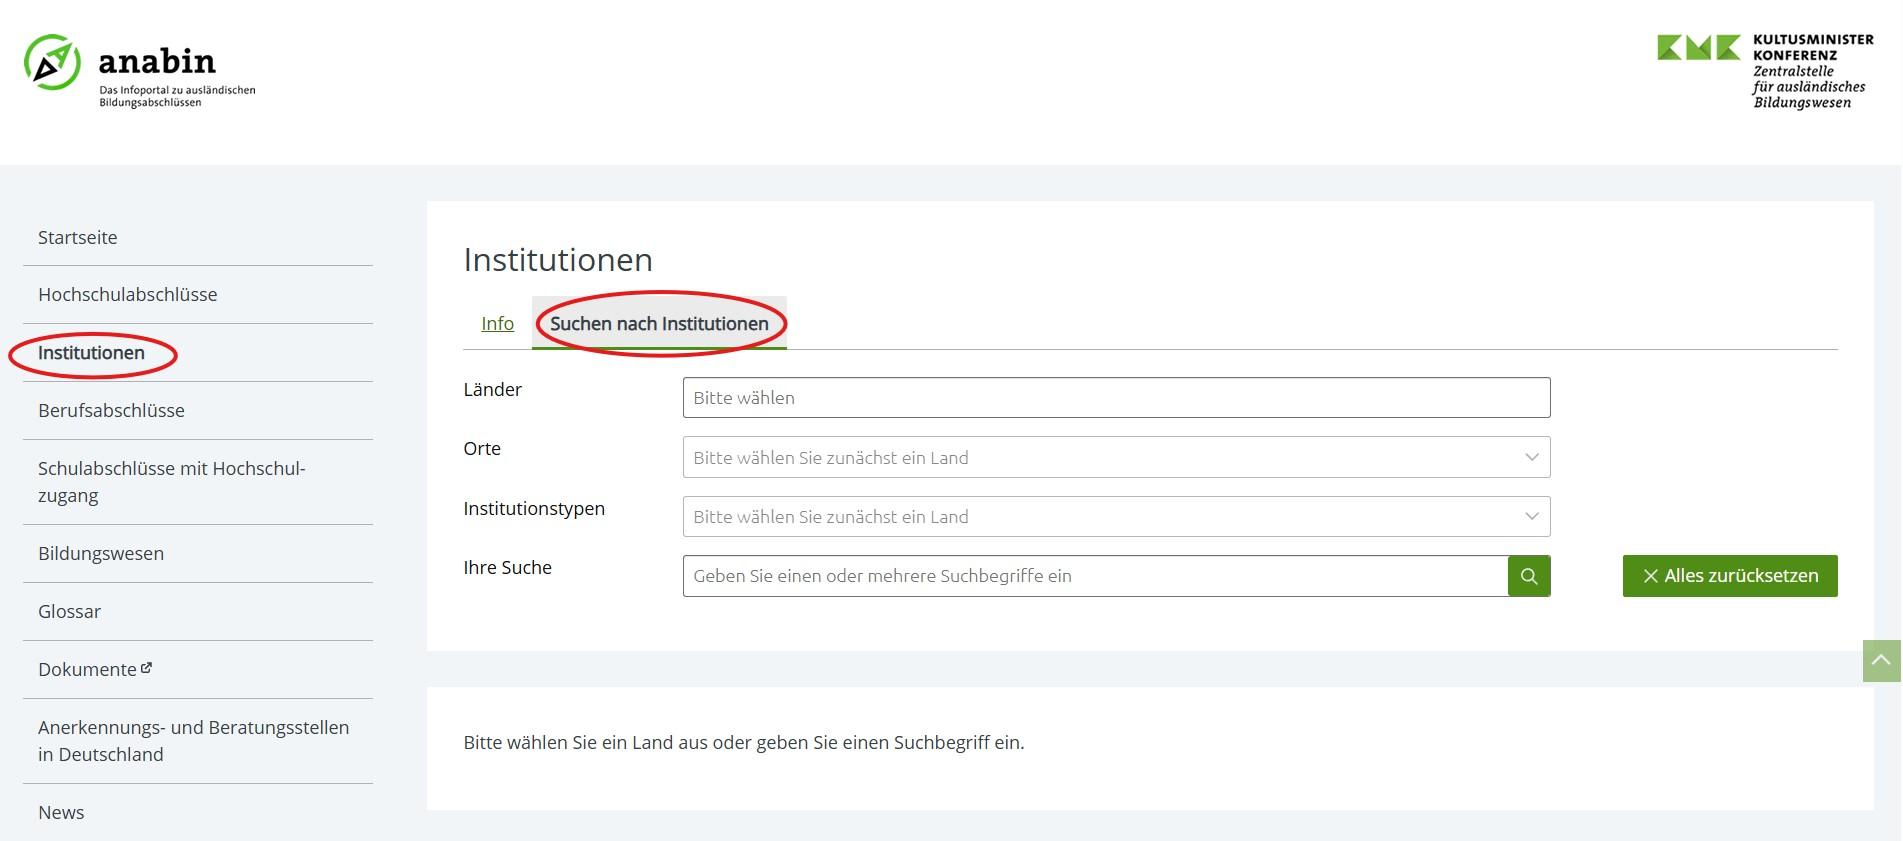Open Startseite in the sidebar
Viewport: 1903px width, 841px height.
(x=78, y=237)
